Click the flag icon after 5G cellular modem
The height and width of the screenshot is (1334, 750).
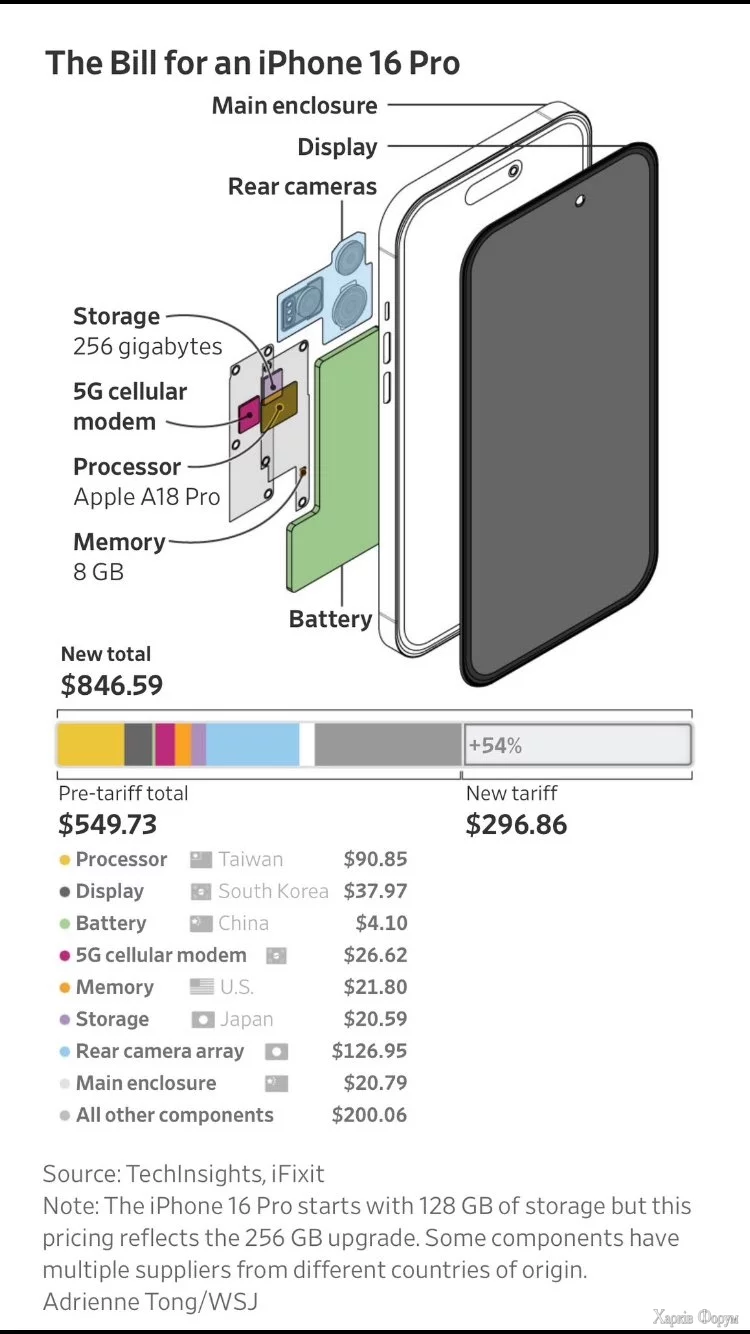276,955
